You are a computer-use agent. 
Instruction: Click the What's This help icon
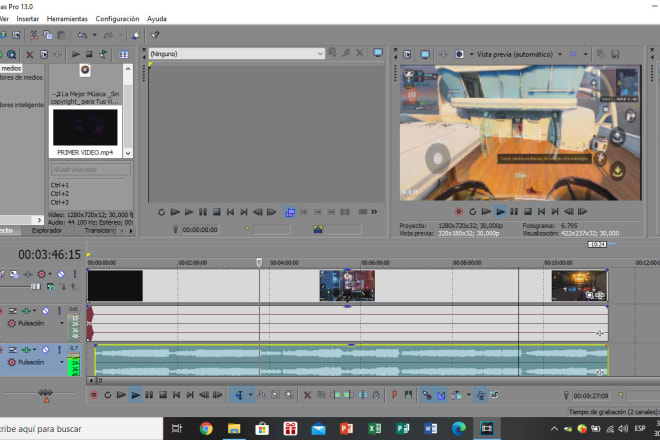coord(155,35)
